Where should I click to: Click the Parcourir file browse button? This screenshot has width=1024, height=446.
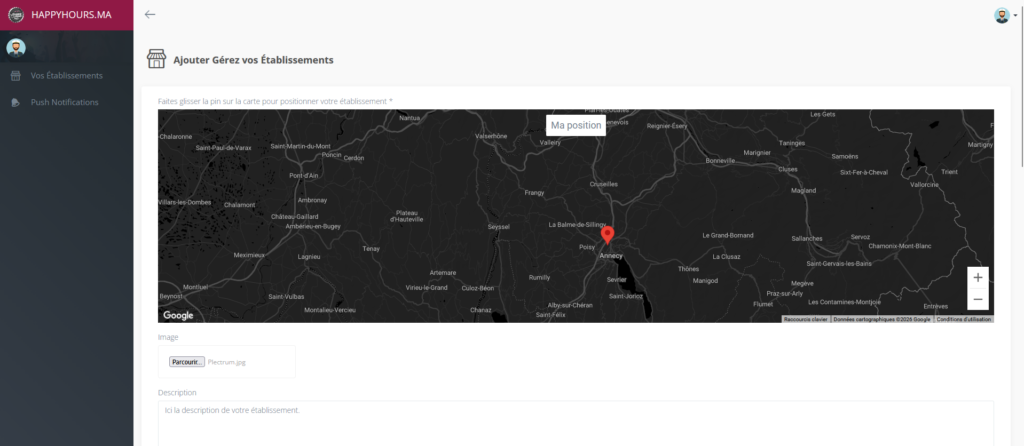click(187, 362)
